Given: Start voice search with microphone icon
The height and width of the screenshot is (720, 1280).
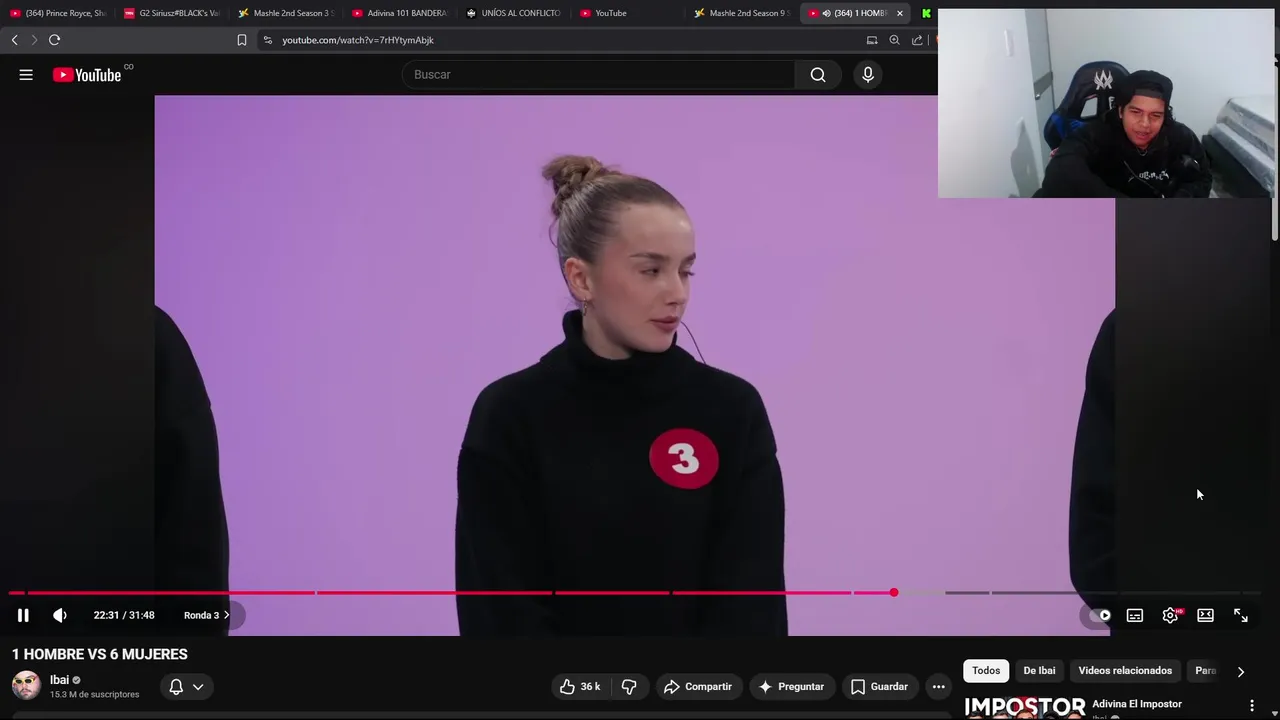Looking at the screenshot, I should [x=868, y=75].
